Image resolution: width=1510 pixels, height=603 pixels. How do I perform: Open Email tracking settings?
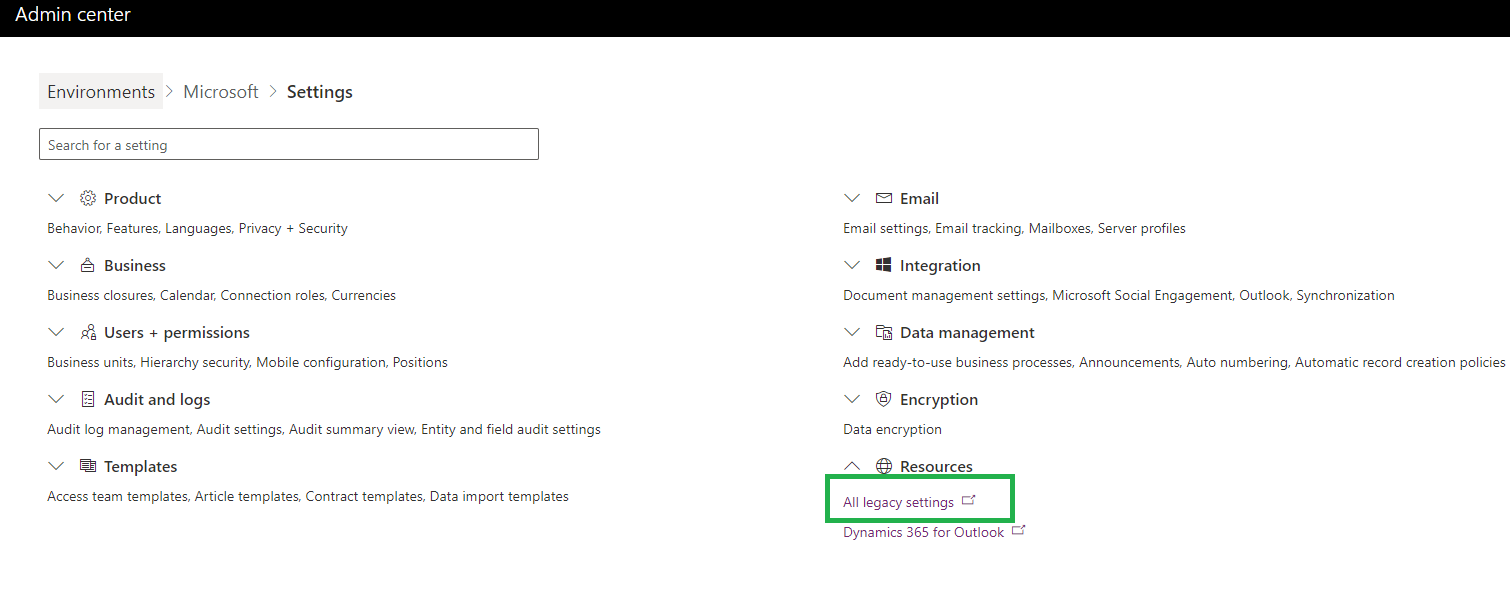pyautogui.click(x=978, y=228)
